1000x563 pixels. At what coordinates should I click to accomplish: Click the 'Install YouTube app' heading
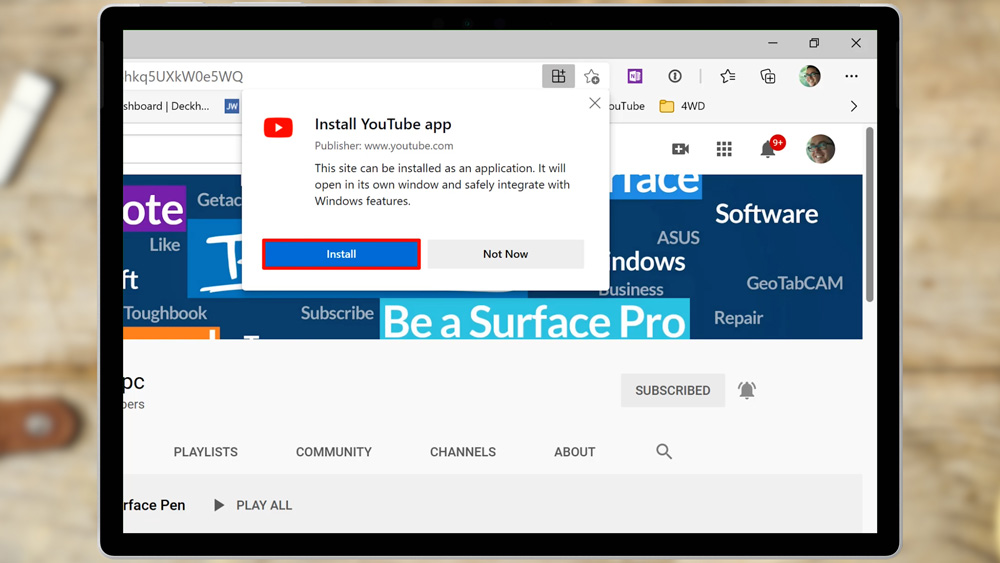click(x=383, y=124)
